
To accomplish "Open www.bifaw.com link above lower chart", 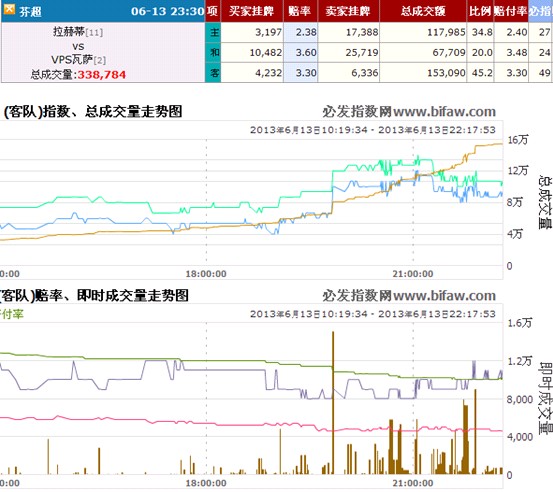I will pos(444,296).
